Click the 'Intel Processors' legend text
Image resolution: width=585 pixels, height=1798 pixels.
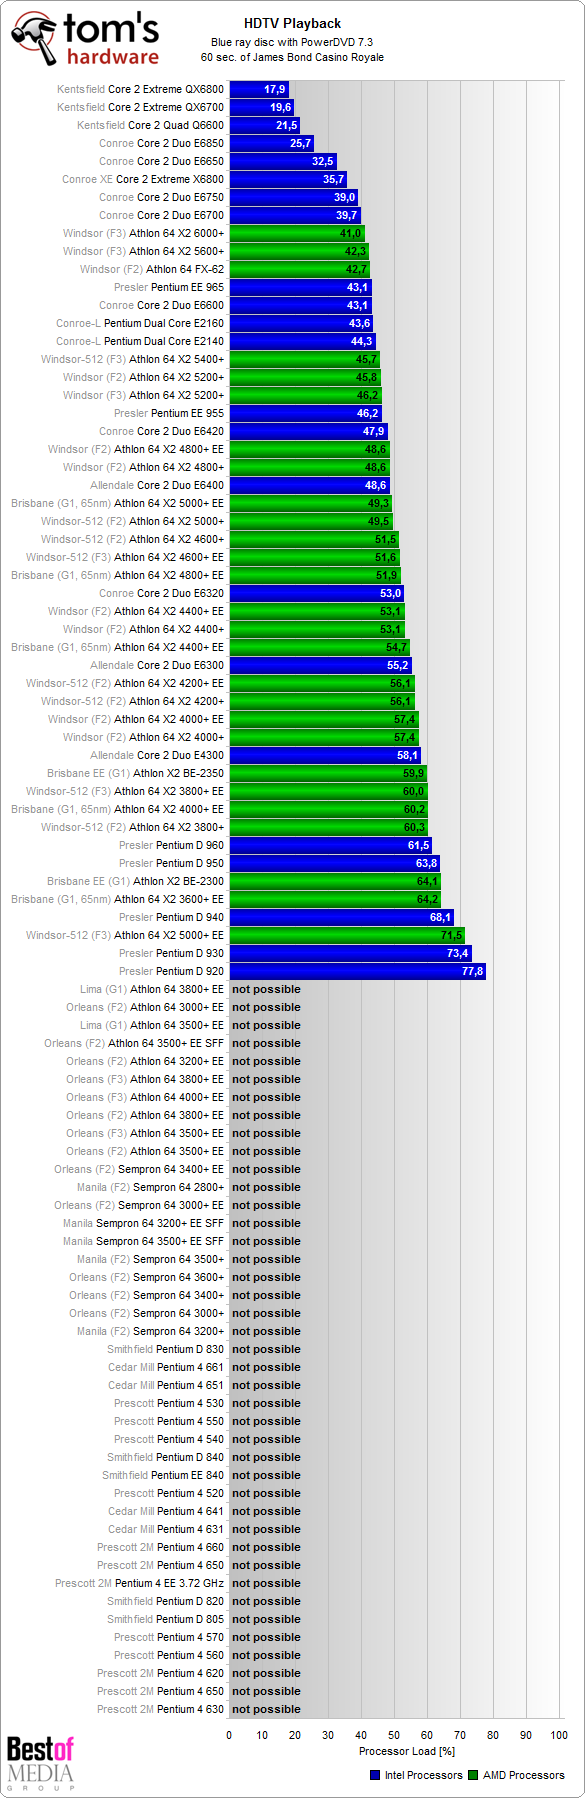424,1775
